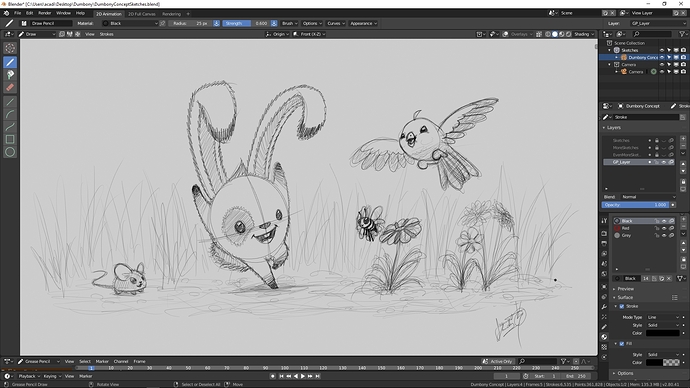Select the Arc primitive tool
This screenshot has height=388, width=690.
click(x=10, y=114)
